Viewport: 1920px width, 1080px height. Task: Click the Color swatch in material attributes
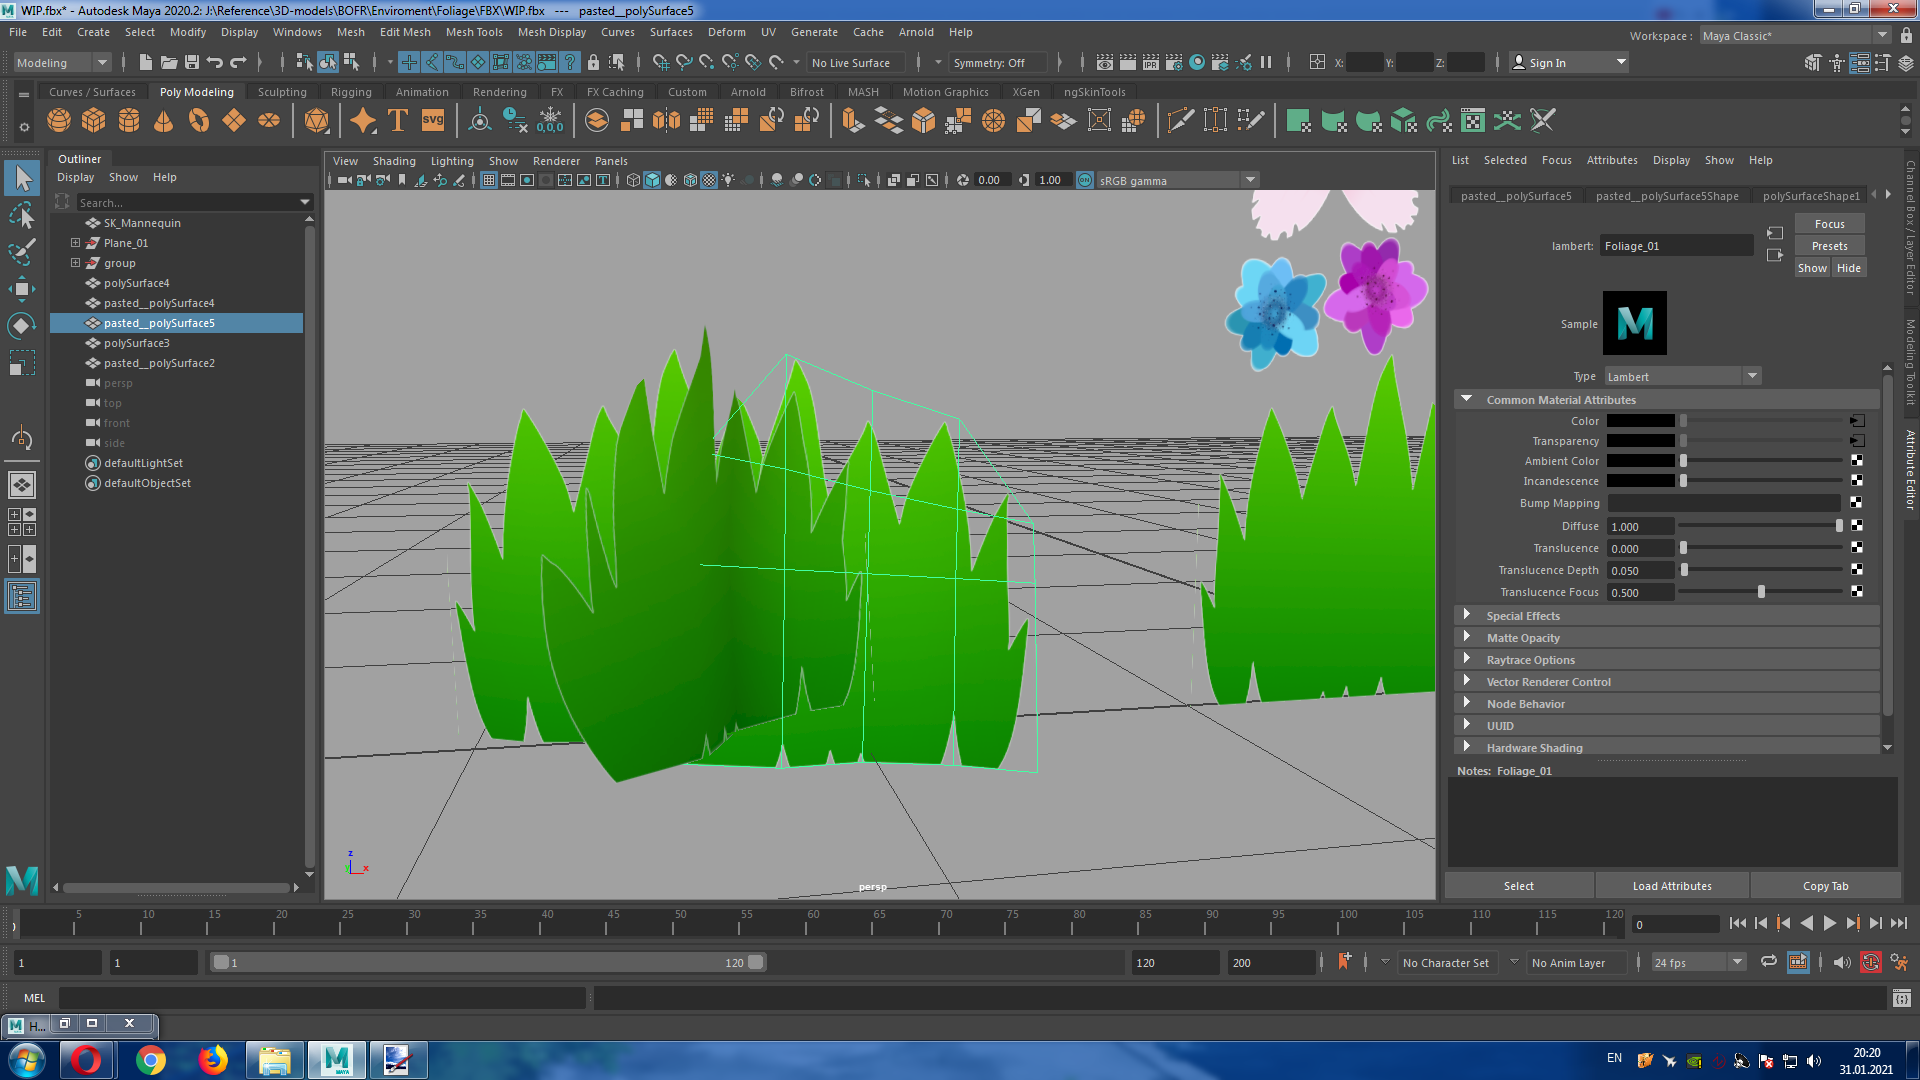click(x=1640, y=421)
